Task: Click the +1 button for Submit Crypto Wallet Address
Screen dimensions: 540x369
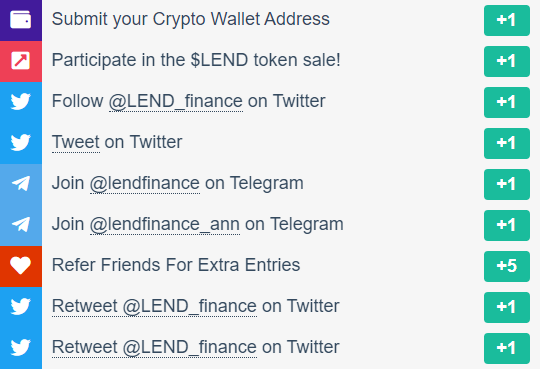Action: click(507, 20)
